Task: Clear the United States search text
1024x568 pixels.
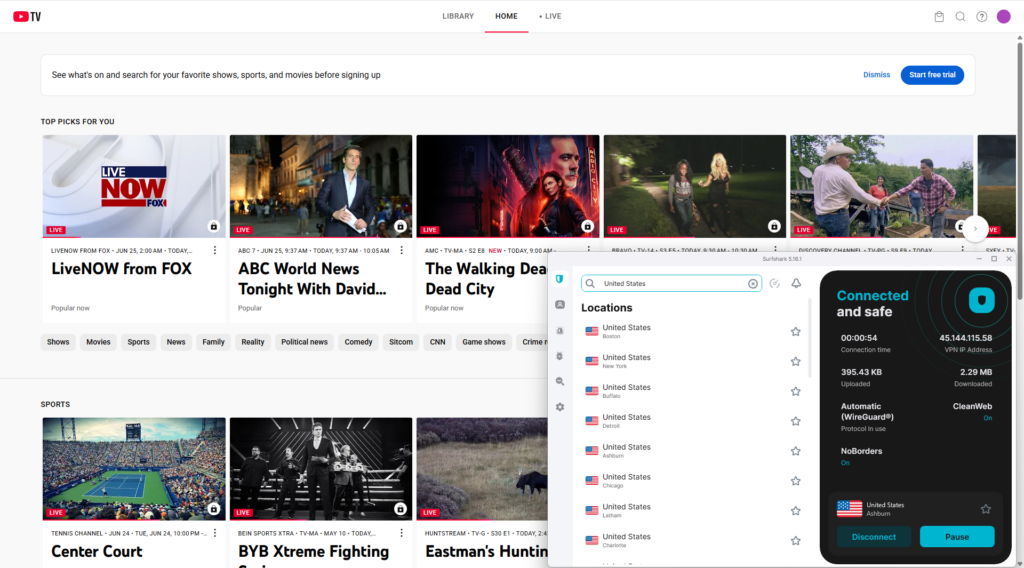Action: (753, 283)
